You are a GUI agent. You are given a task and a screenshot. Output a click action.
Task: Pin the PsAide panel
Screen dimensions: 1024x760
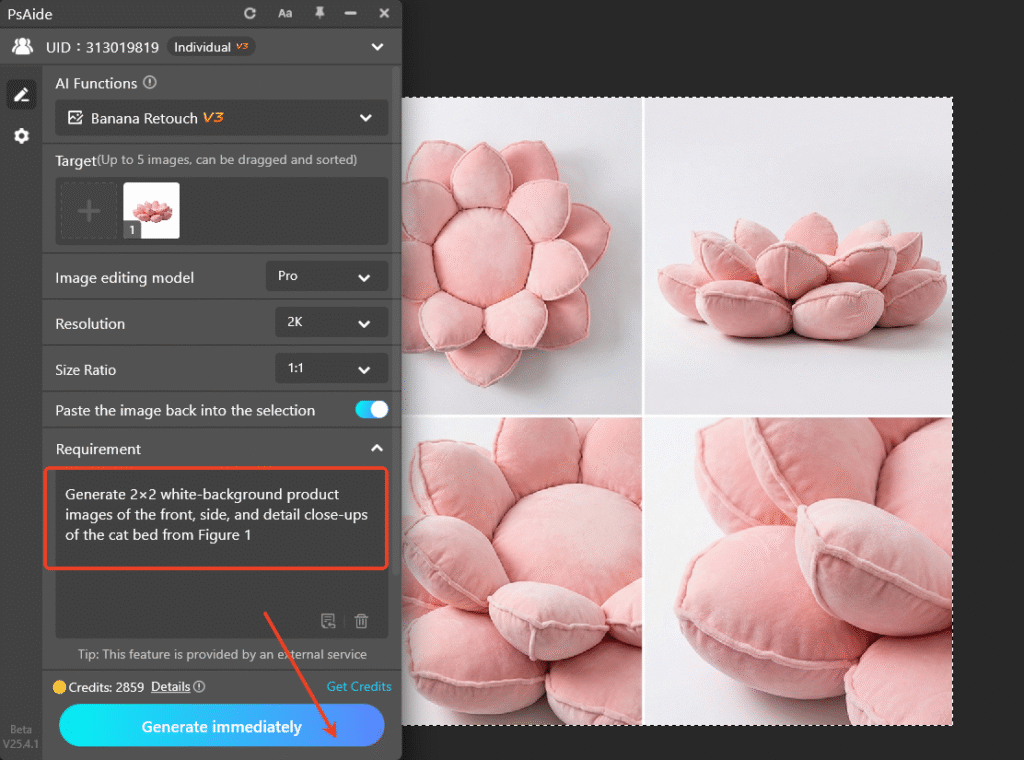[x=319, y=13]
